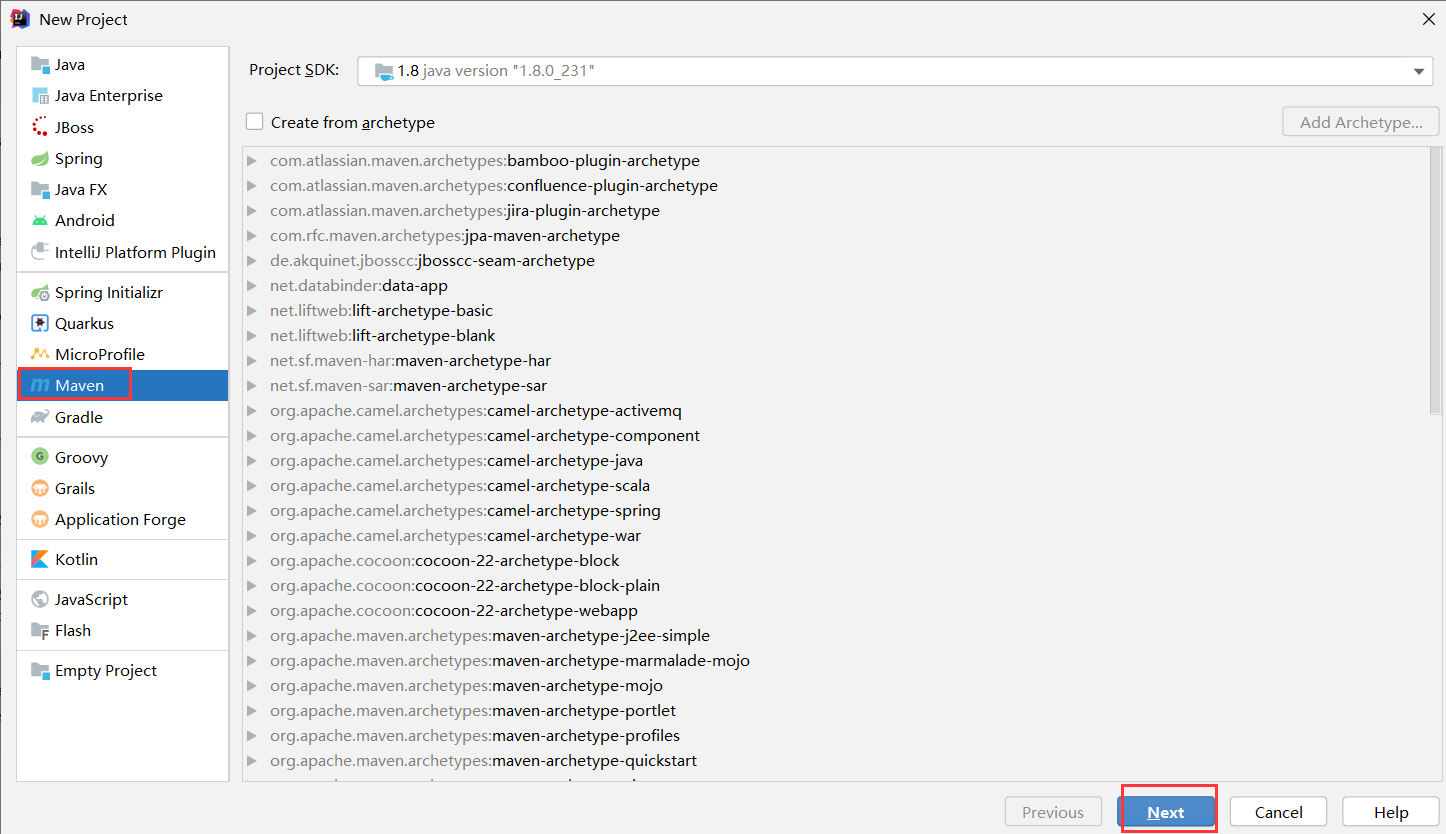1446x834 pixels.
Task: Click the Android robot icon
Action: tap(40, 220)
